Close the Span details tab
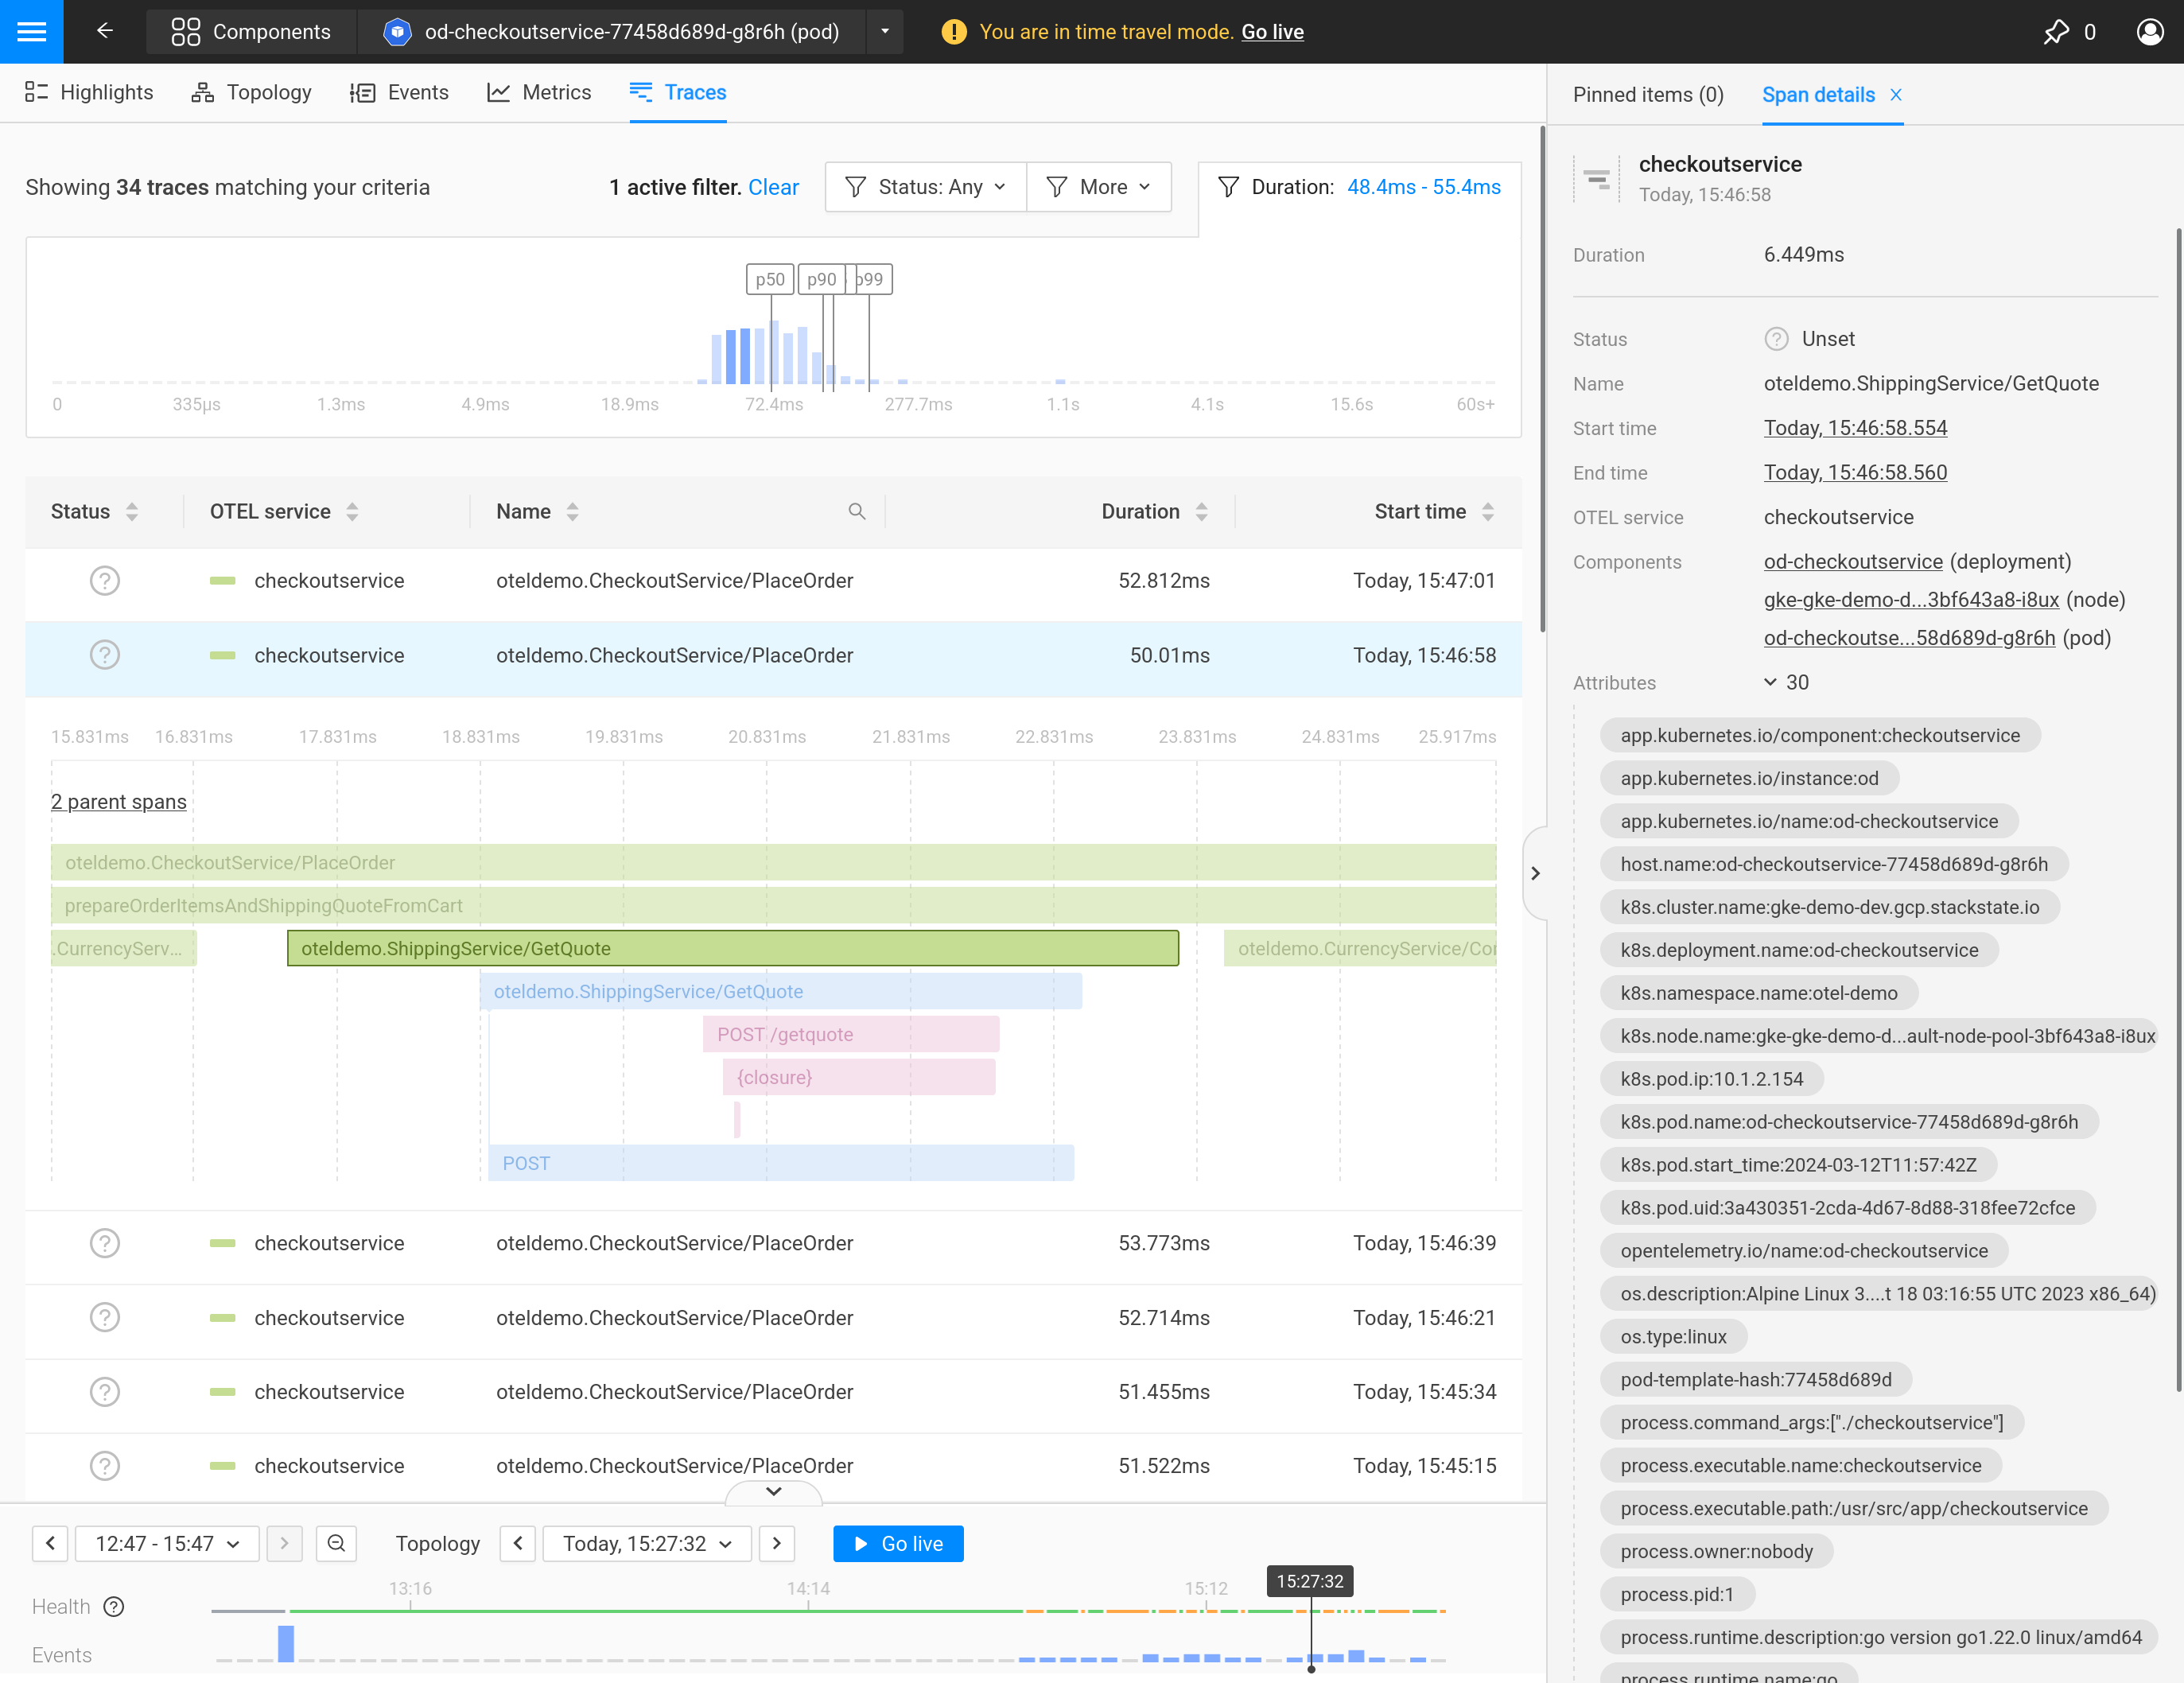 coord(1896,95)
